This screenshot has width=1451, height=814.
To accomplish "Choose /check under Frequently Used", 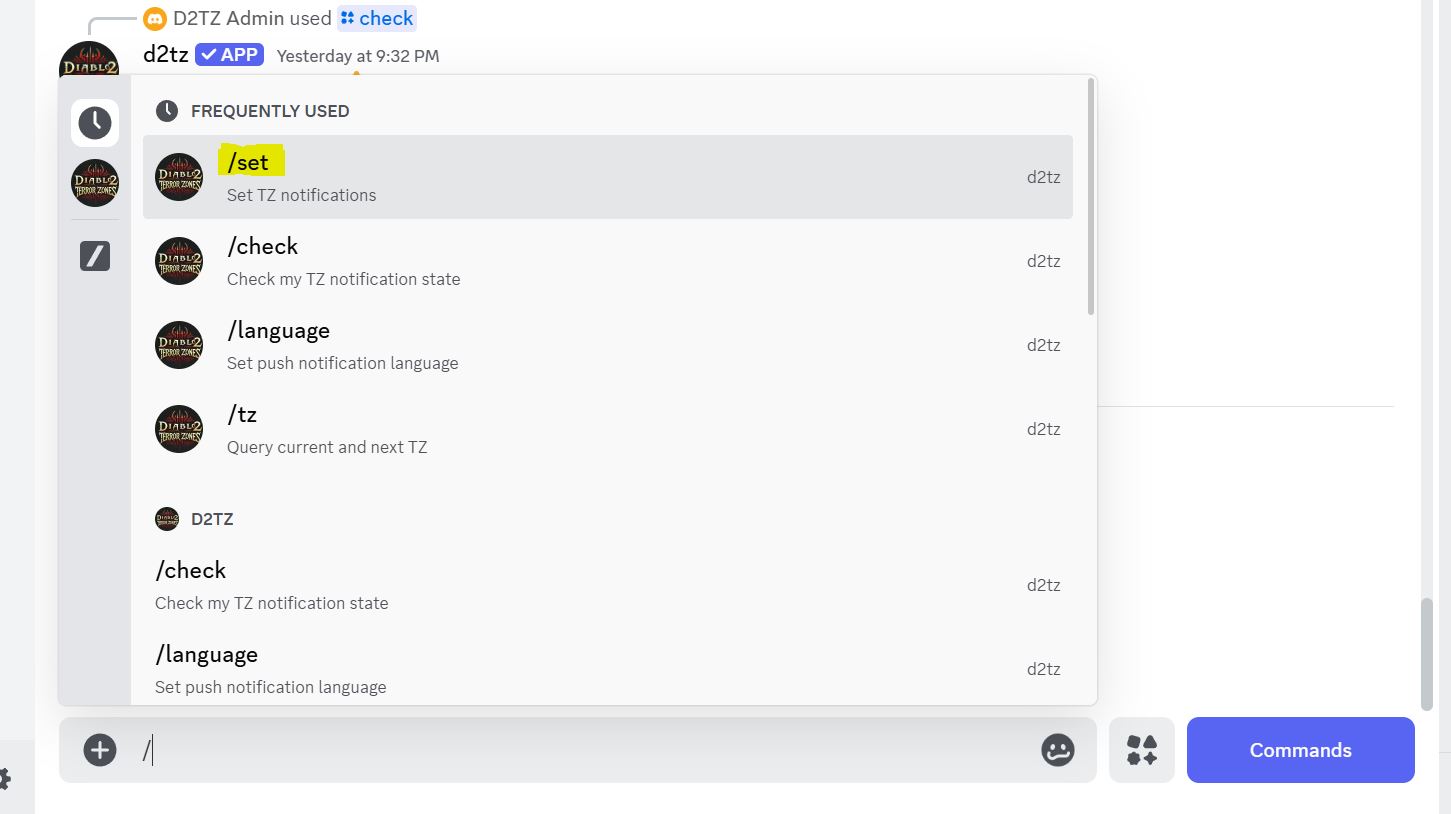I will (x=607, y=261).
